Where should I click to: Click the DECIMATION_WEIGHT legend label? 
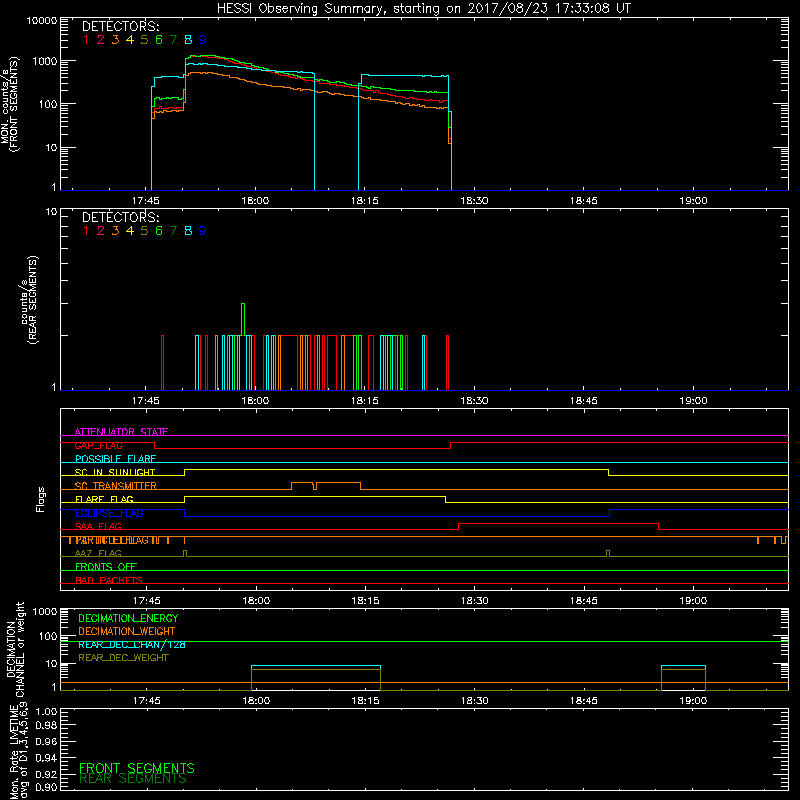[x=127, y=632]
